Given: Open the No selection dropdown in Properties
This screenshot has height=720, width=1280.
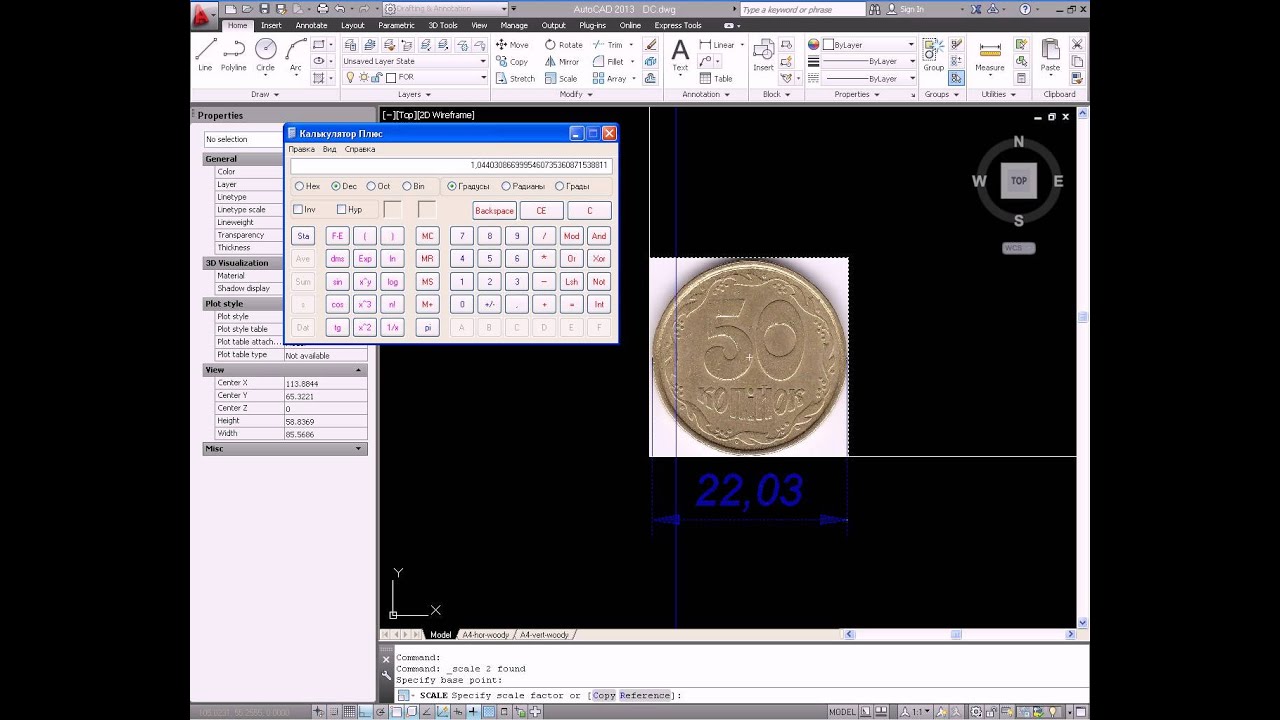Looking at the screenshot, I should 244,139.
